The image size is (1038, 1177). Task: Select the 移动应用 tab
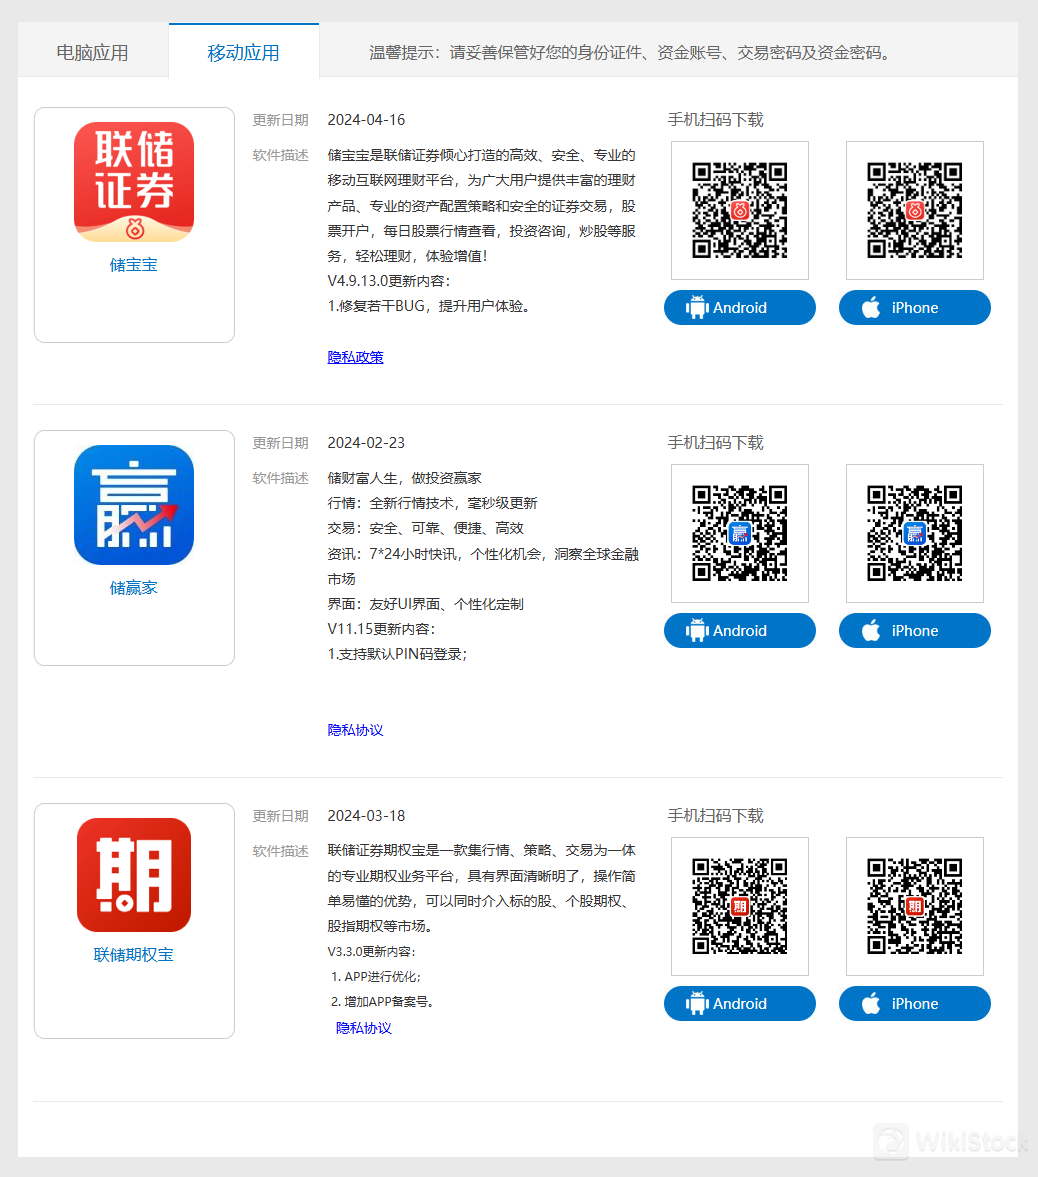point(243,52)
